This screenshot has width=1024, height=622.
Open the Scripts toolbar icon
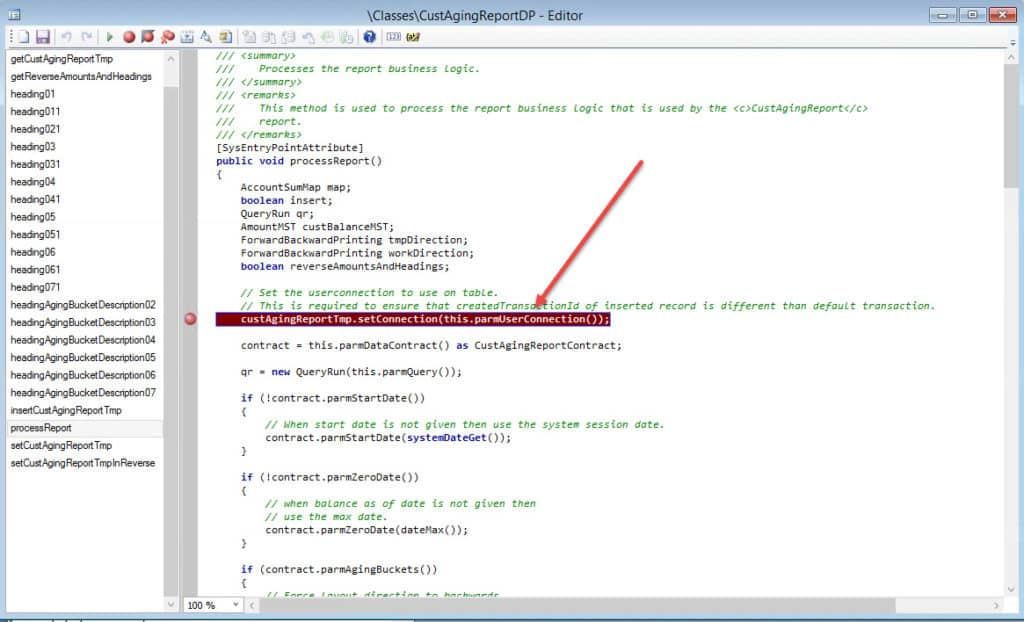tap(225, 37)
